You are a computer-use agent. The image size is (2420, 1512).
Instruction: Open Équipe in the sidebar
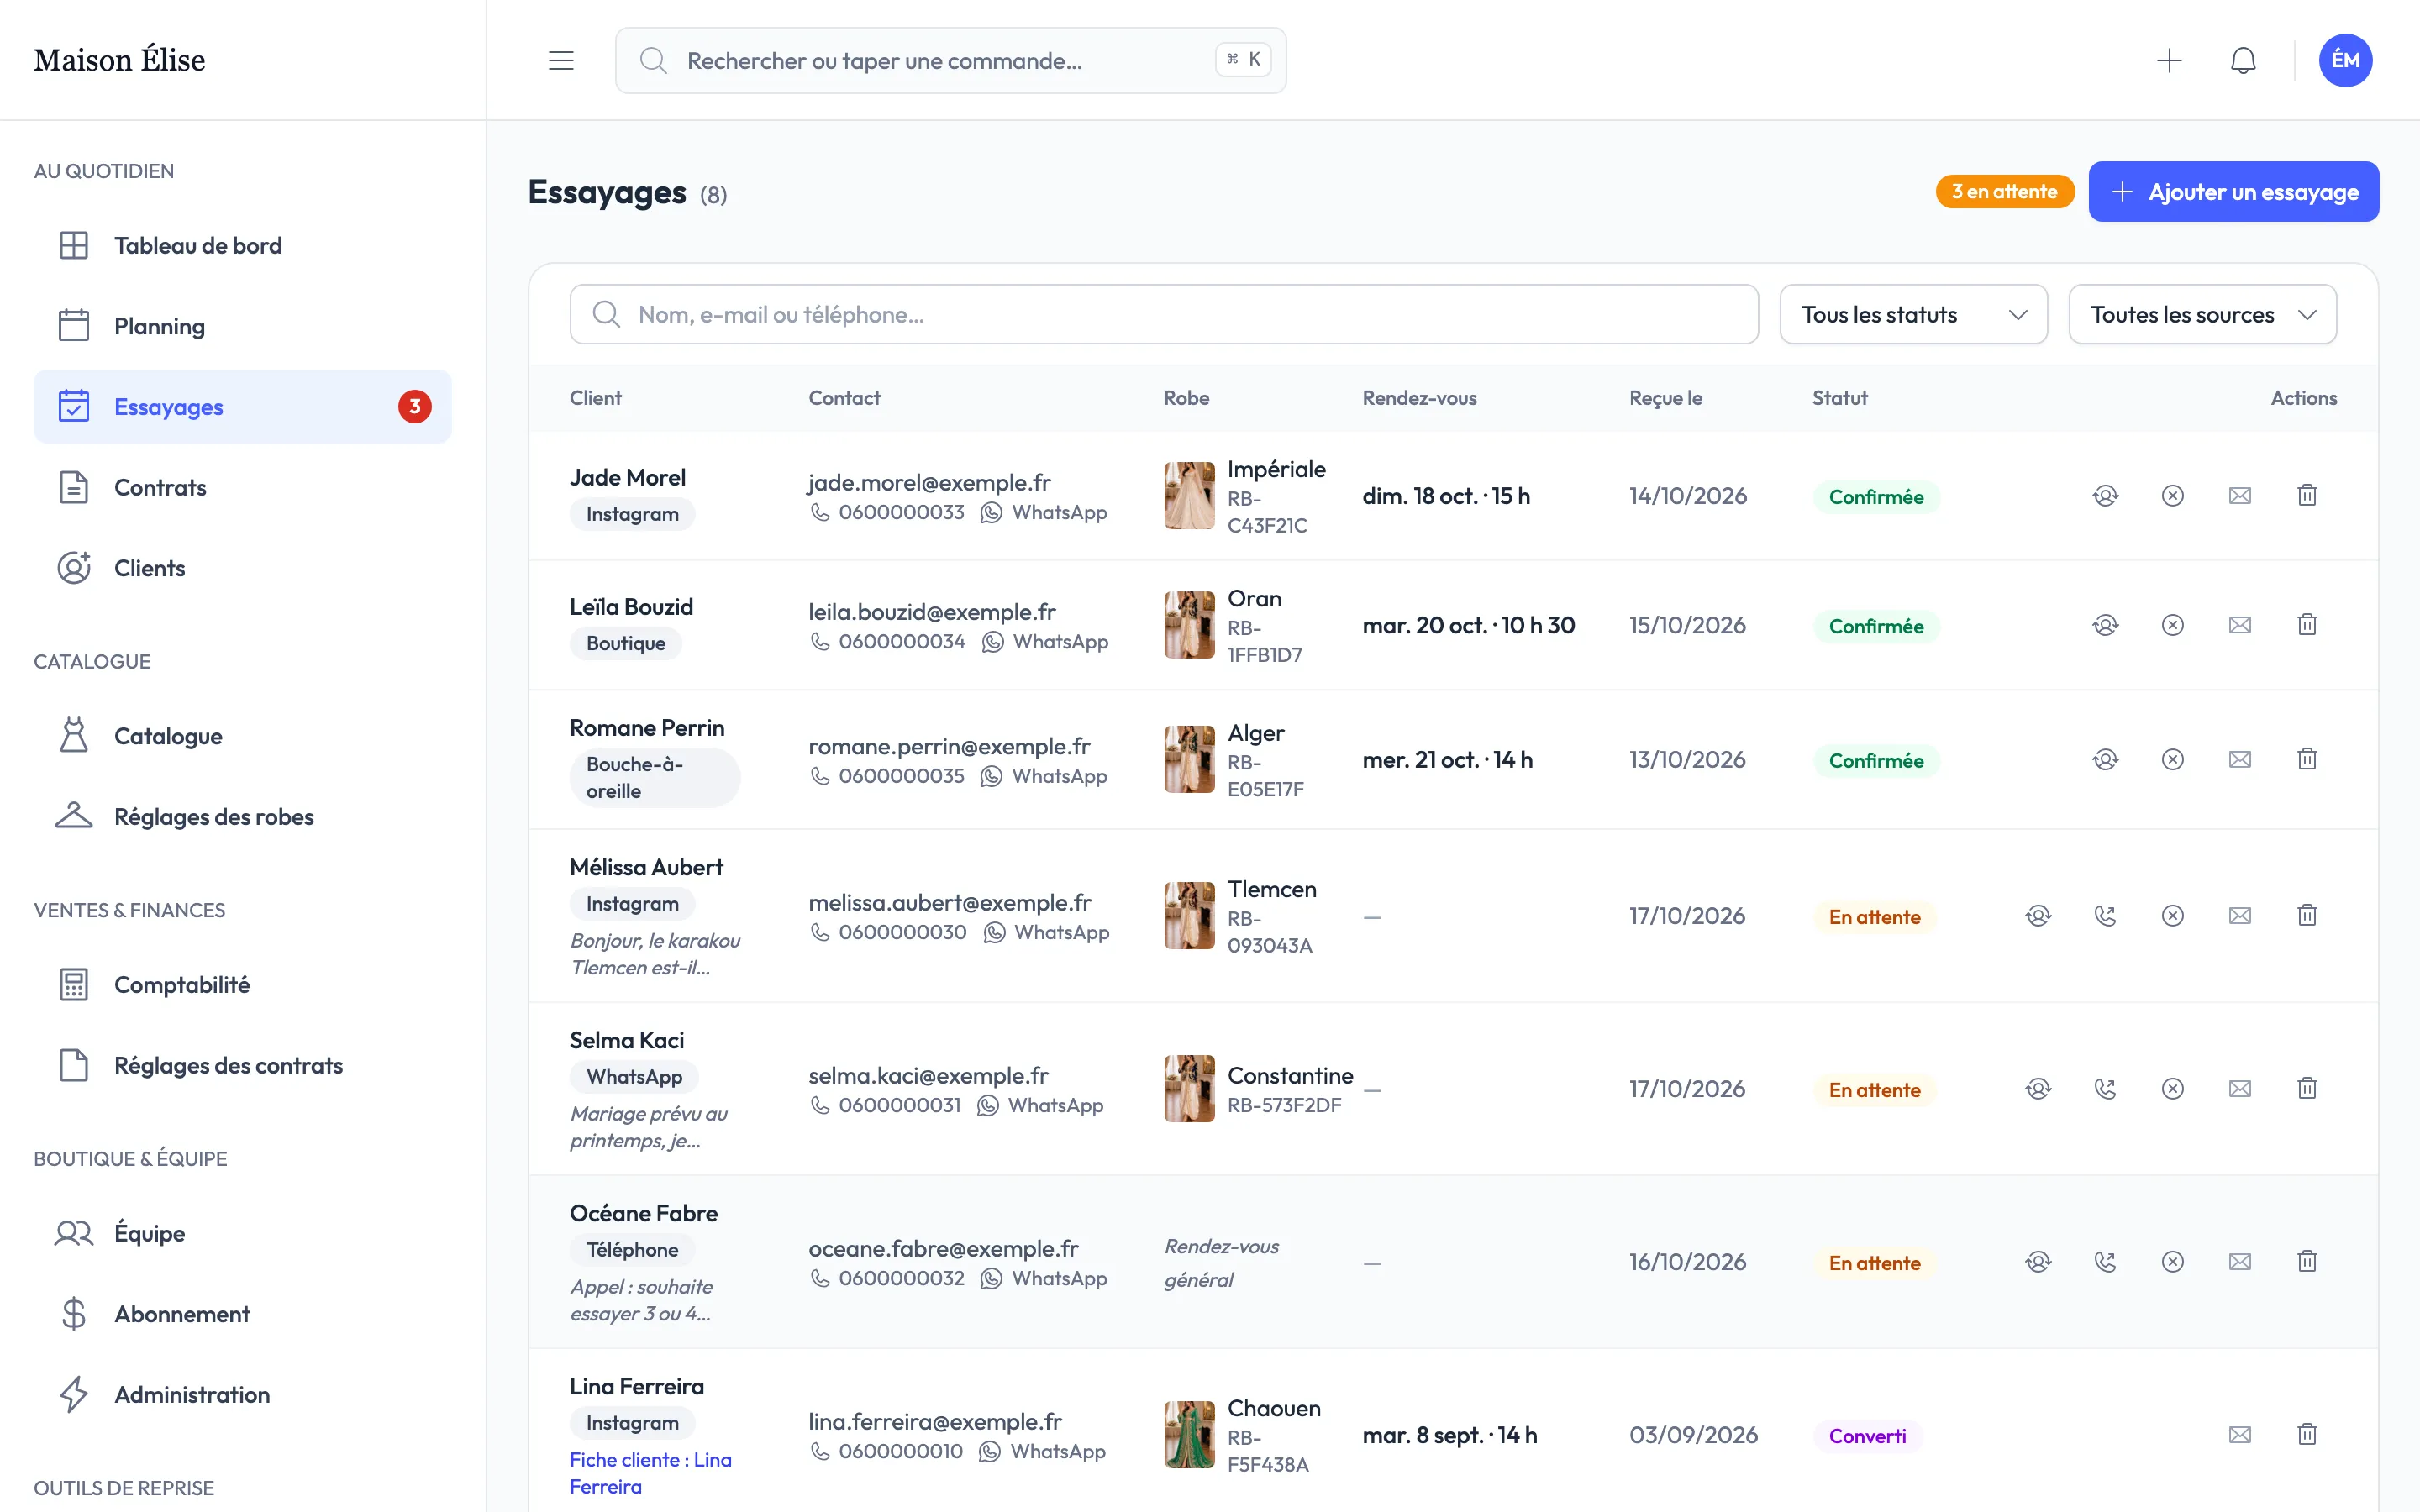(242, 1233)
